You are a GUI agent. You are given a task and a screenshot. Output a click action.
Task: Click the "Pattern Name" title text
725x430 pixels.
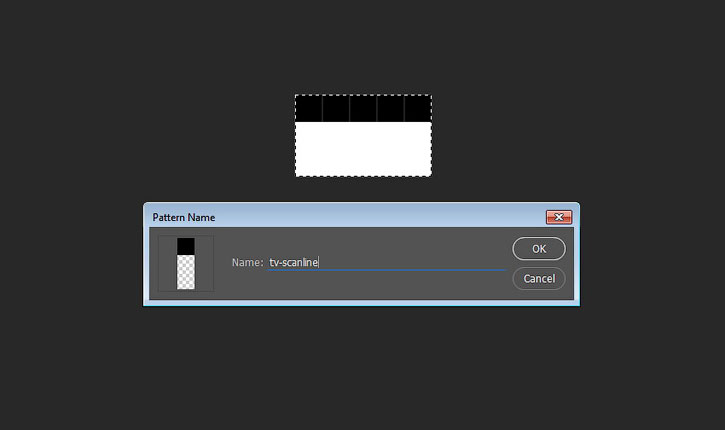click(x=184, y=217)
